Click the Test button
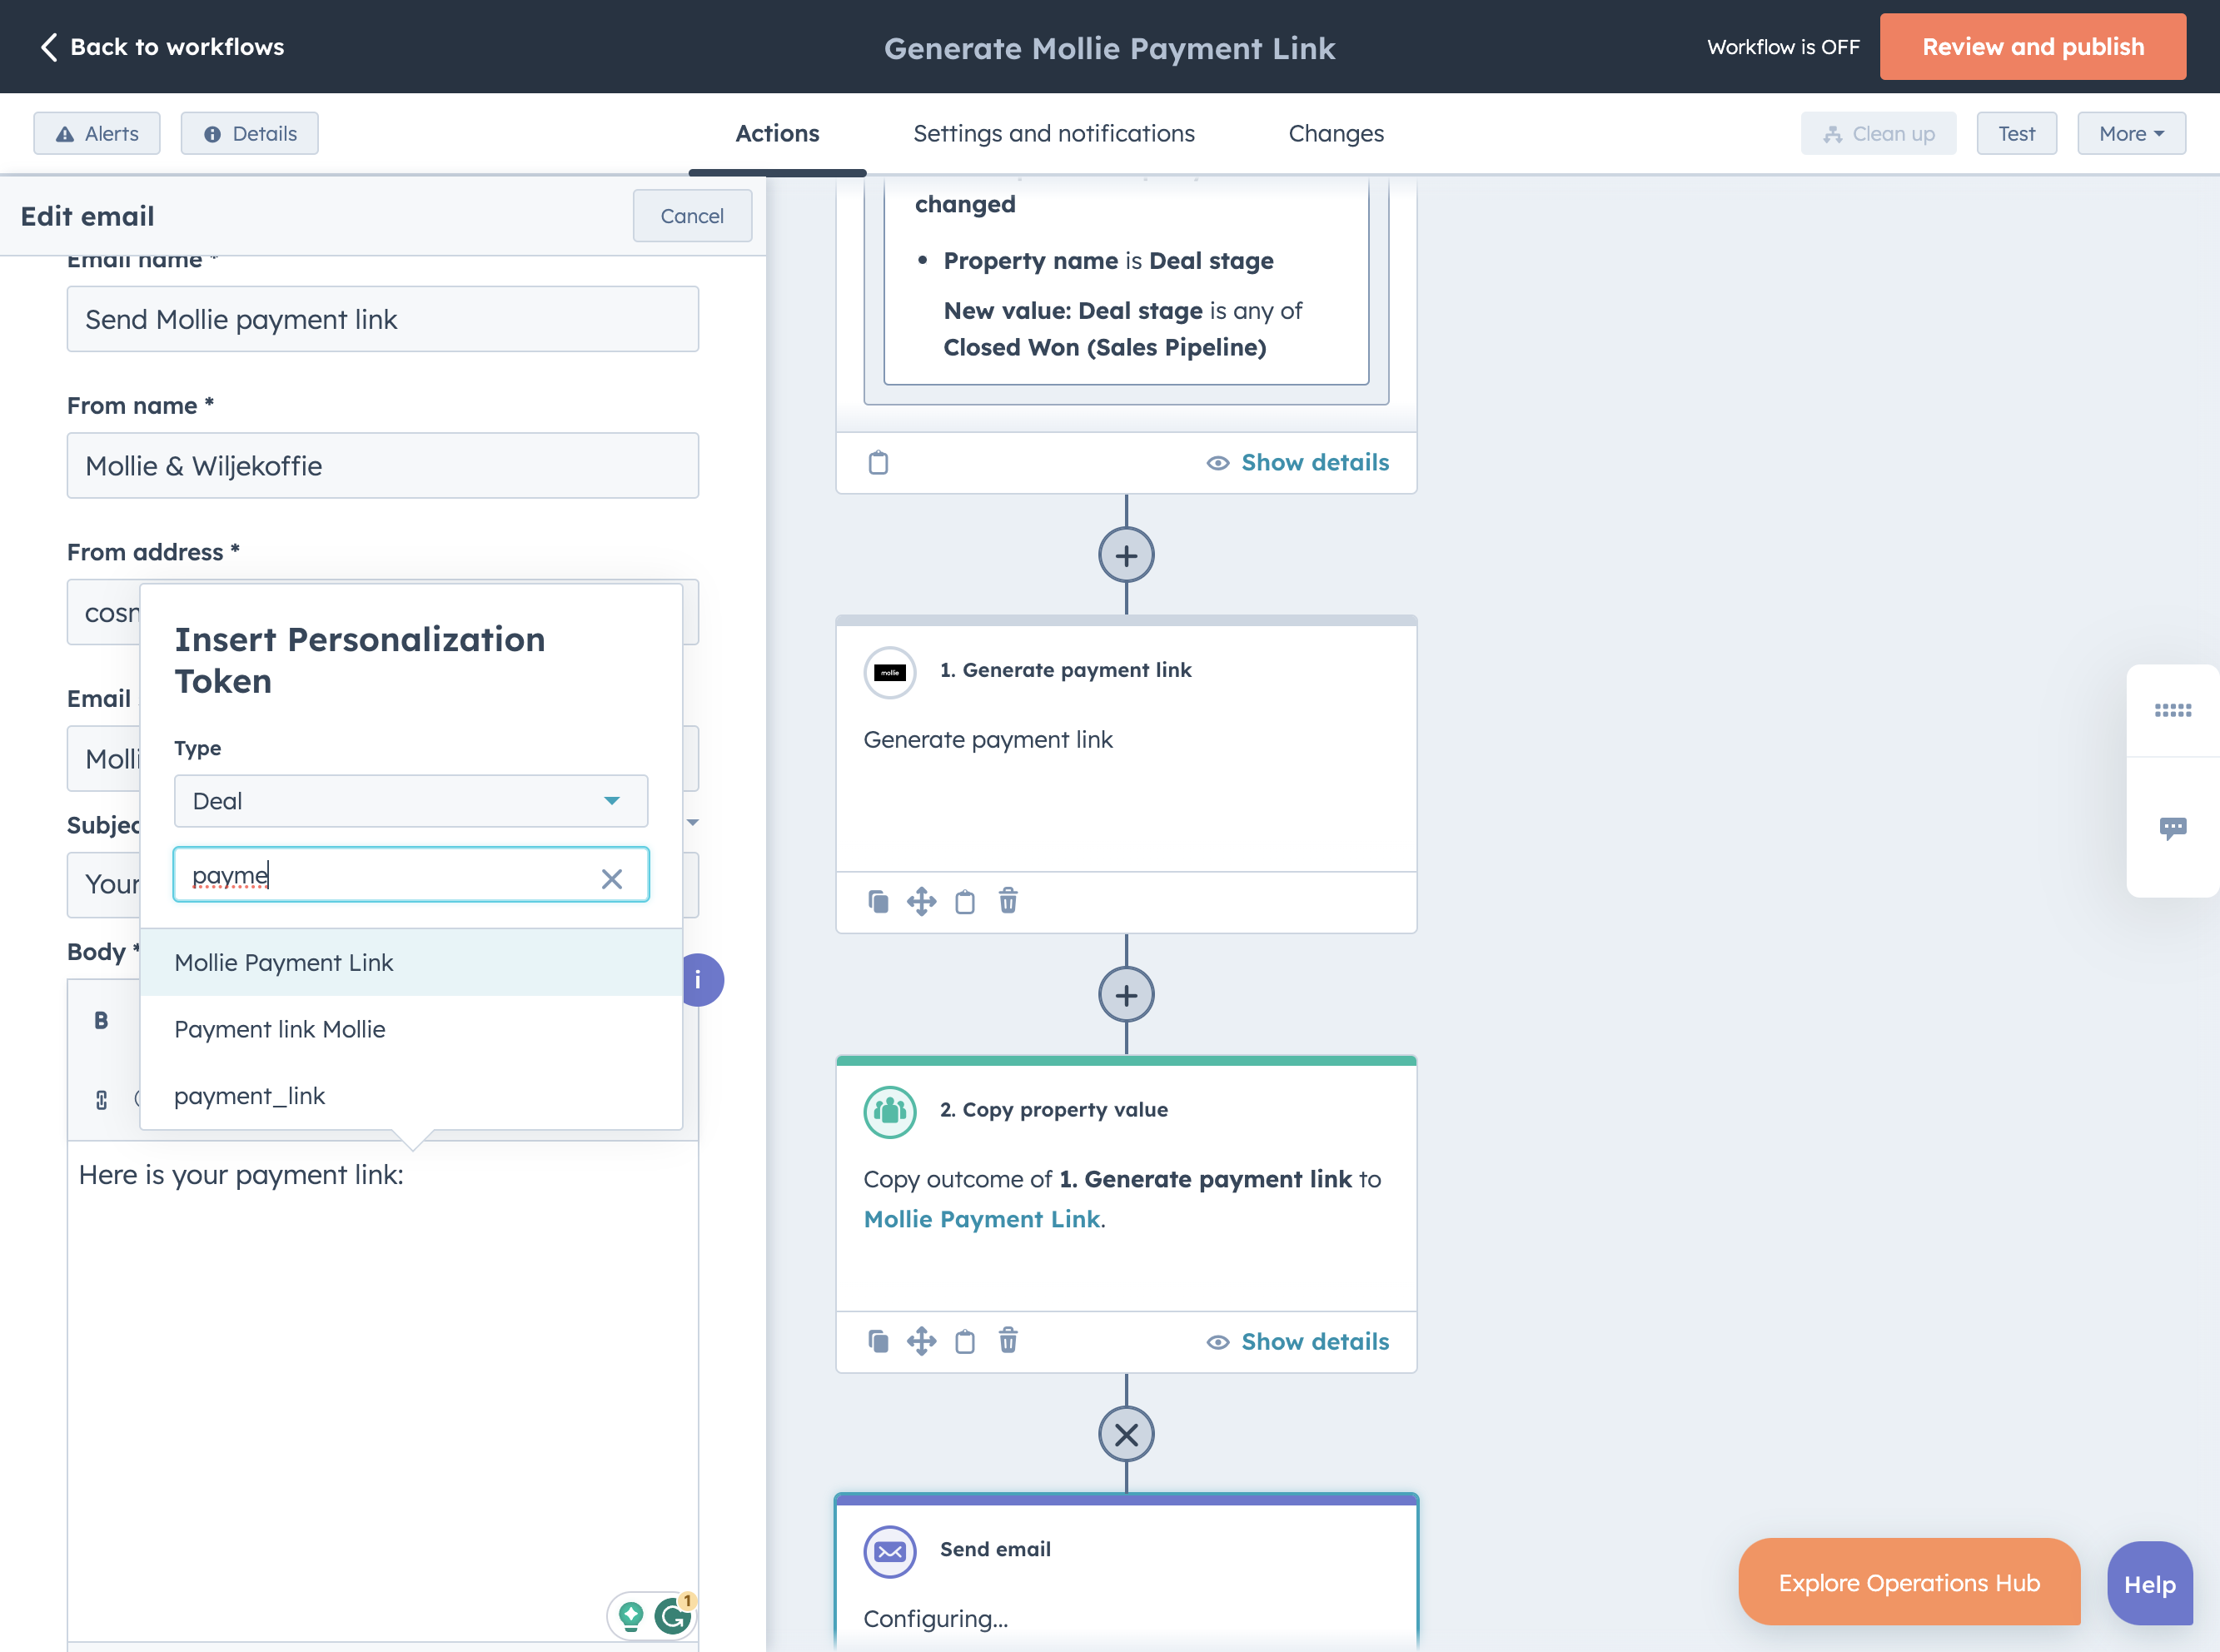The height and width of the screenshot is (1652, 2220). 2016,133
